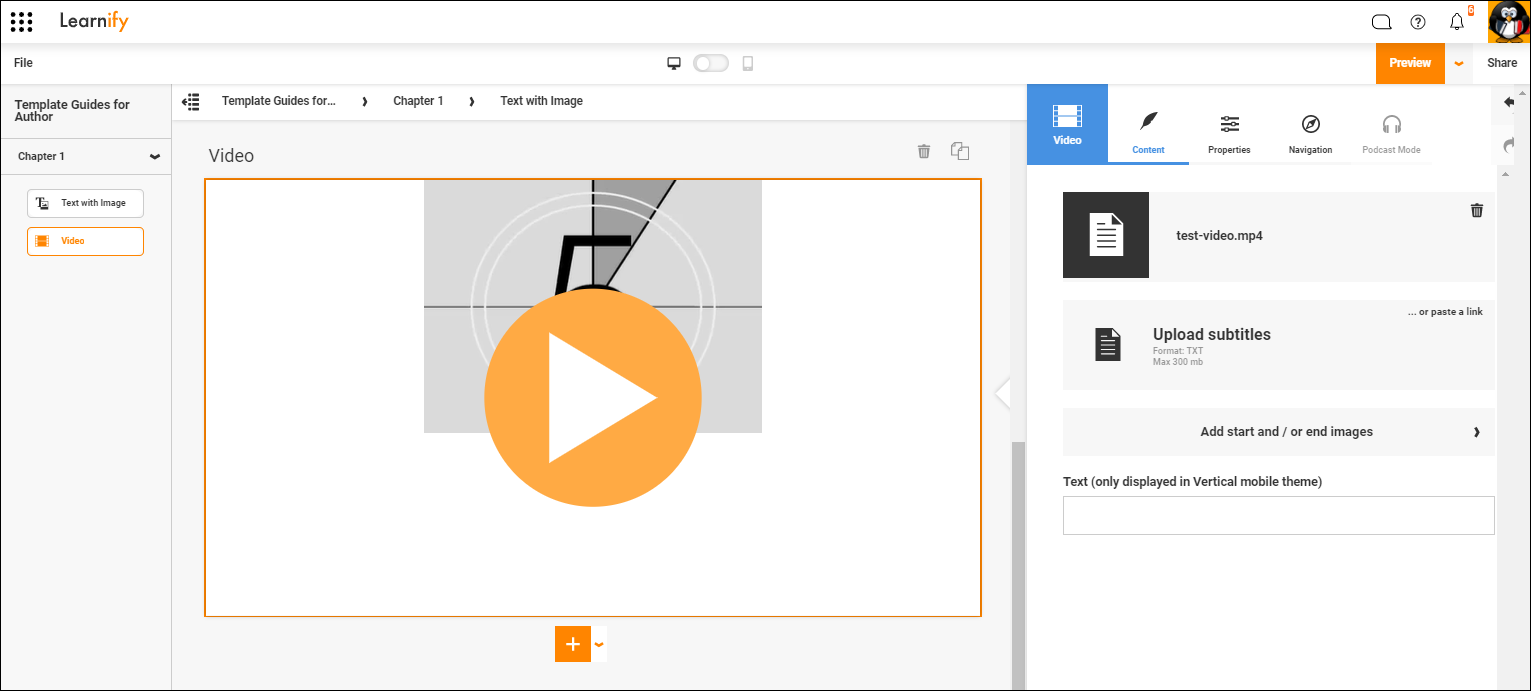Screen dimensions: 1531x691
Task: Click the subtitles document icon
Action: 1108,344
